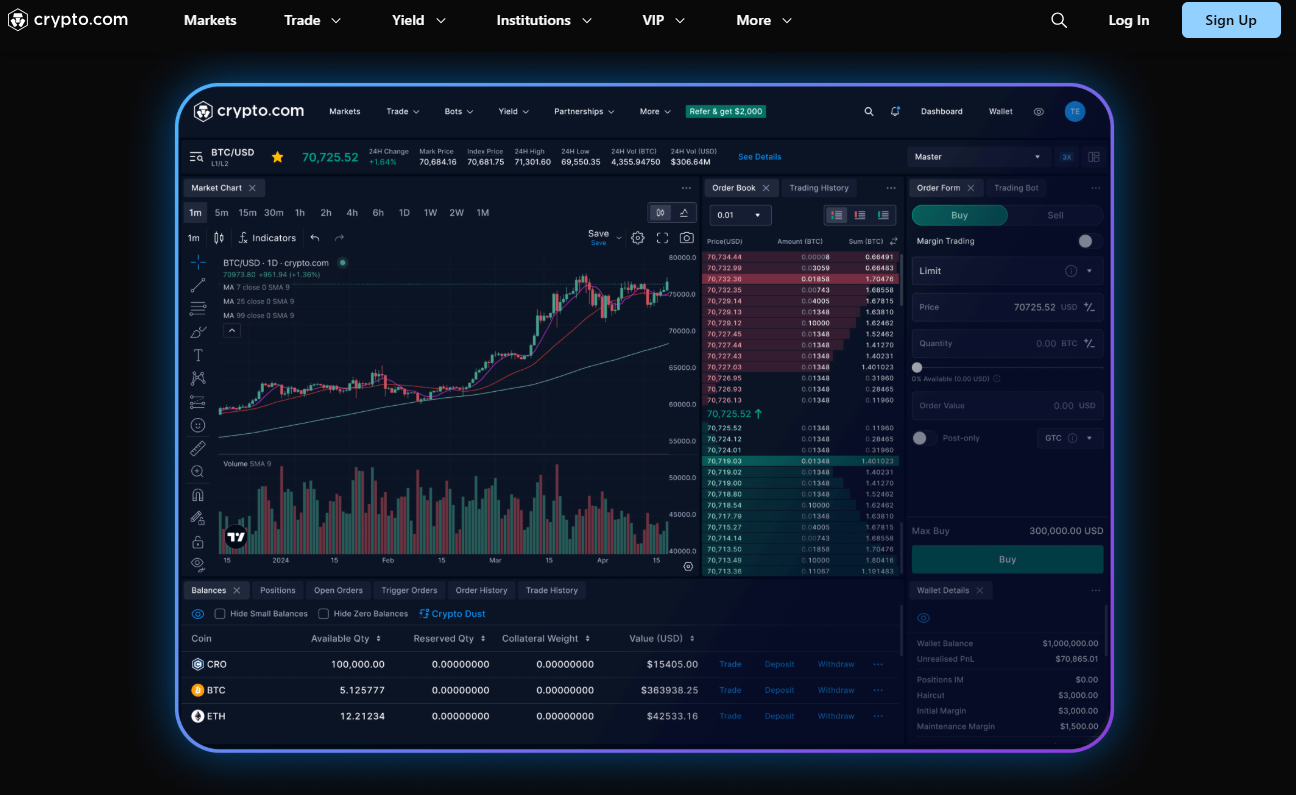Open the GTC time-in-force dropdown

[x=1069, y=438]
